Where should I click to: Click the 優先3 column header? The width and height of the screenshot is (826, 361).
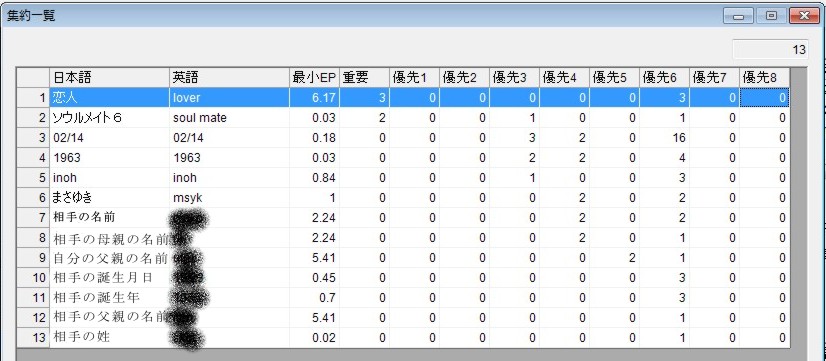point(514,77)
